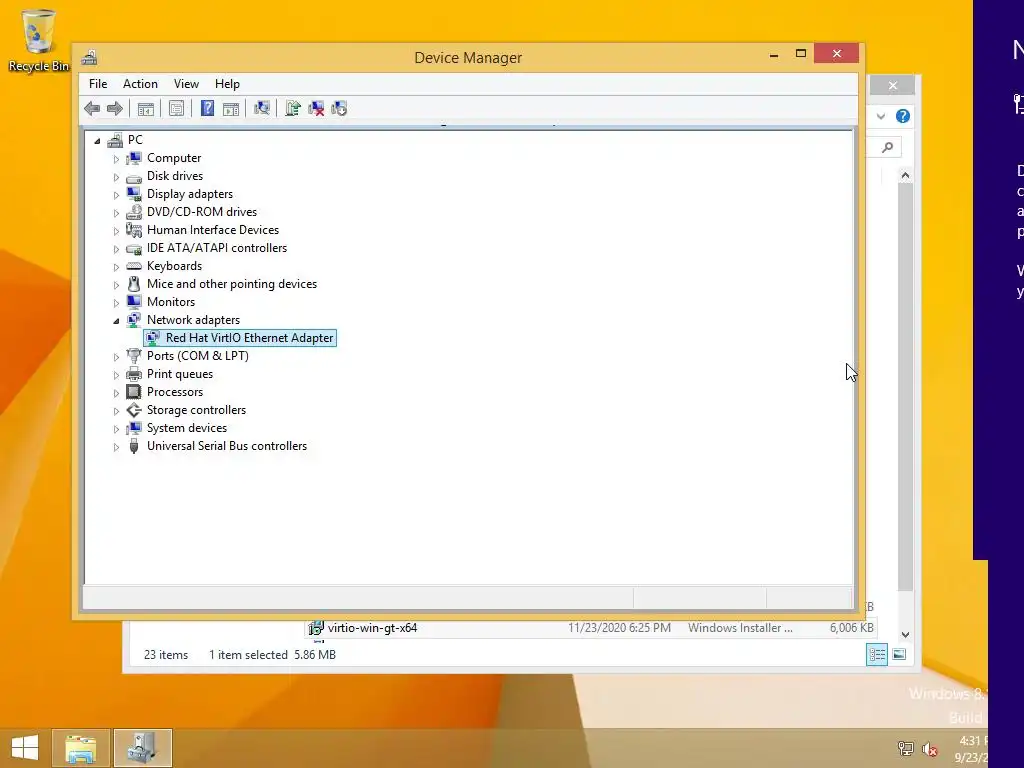Screen dimensions: 1024x768
Task: Select Red Hat VirtIO Ethernet Adapter
Action: [249, 338]
